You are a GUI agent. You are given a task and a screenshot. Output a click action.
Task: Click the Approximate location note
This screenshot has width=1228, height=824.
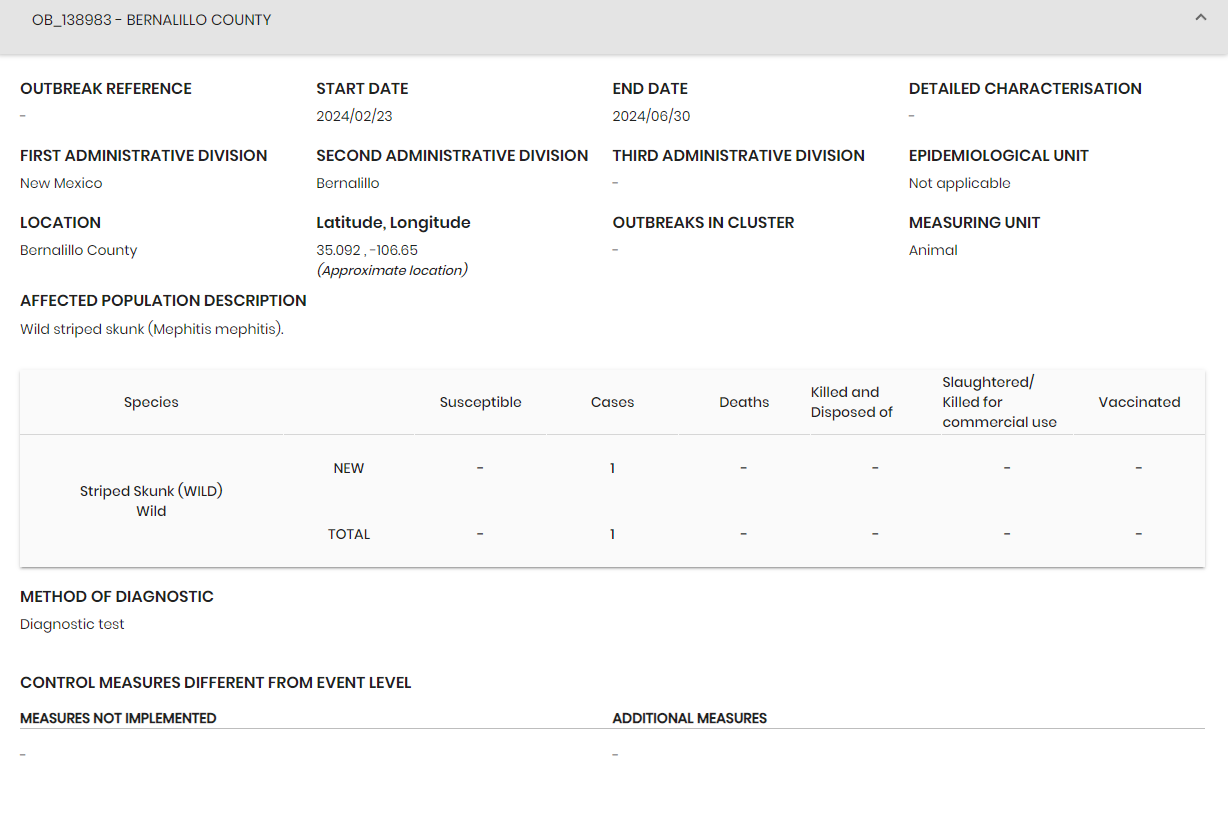(x=392, y=270)
